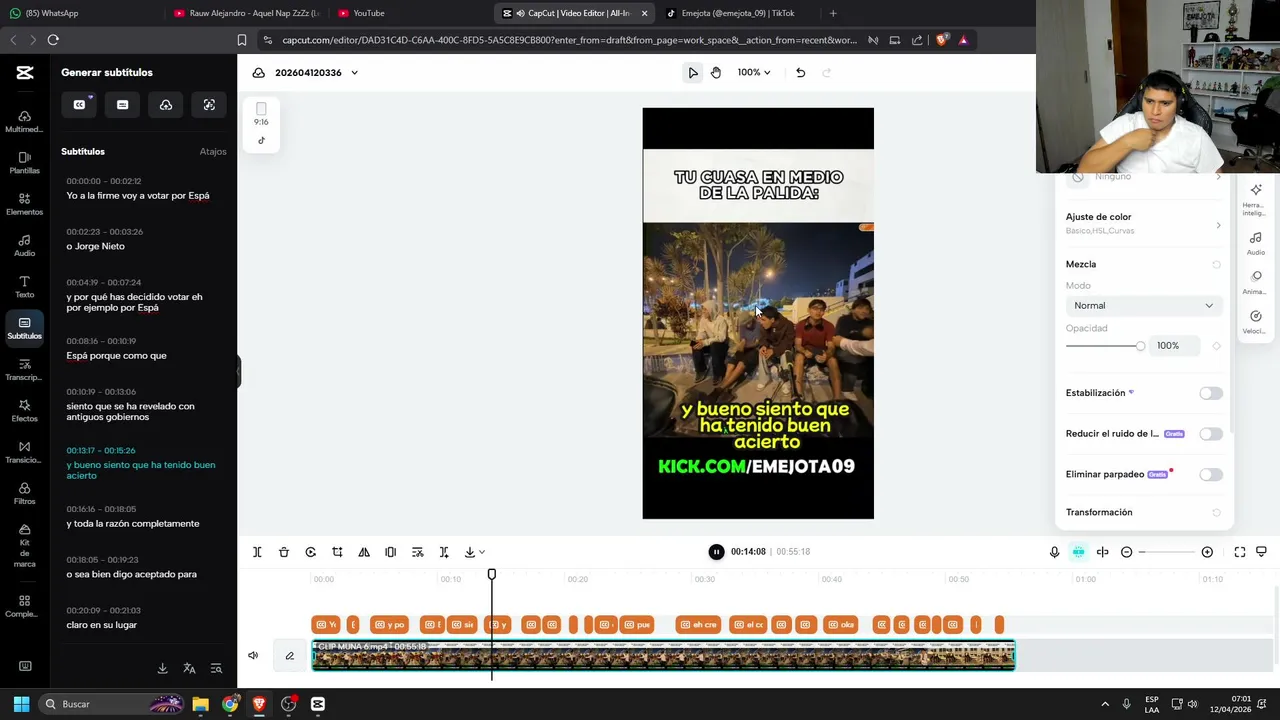
Task: Expand the Ninguno option arrow
Action: [1218, 176]
